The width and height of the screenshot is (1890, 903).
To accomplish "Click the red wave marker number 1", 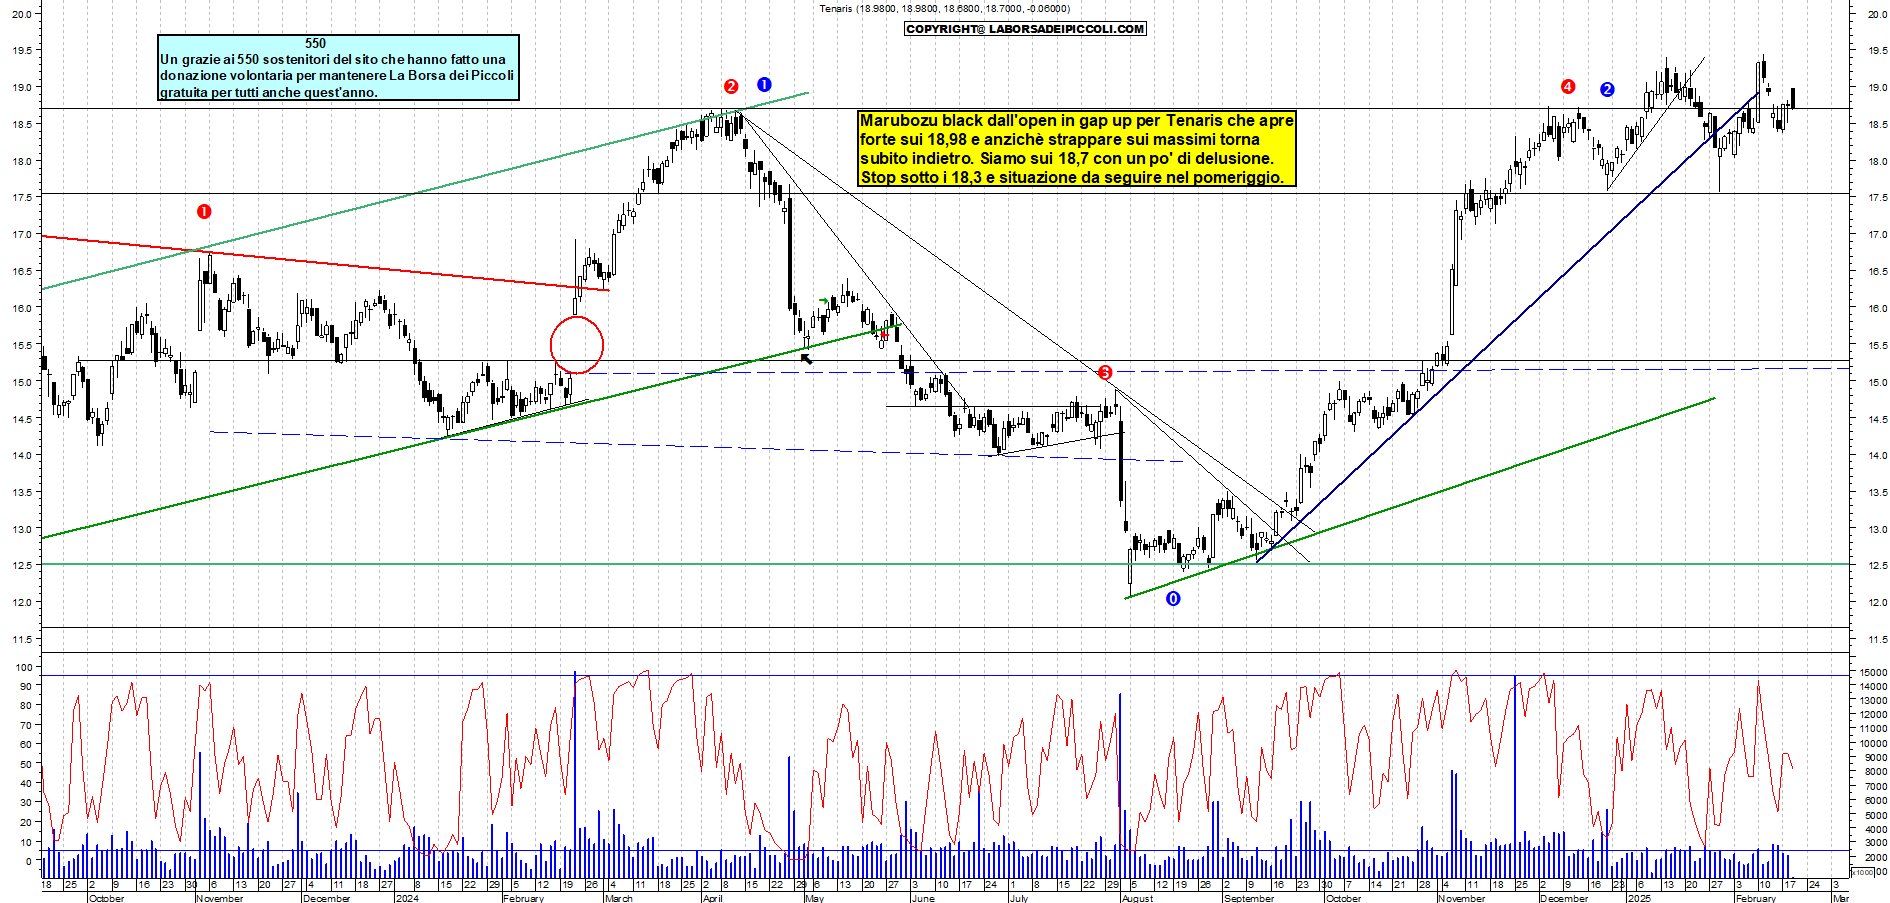I will 204,211.
